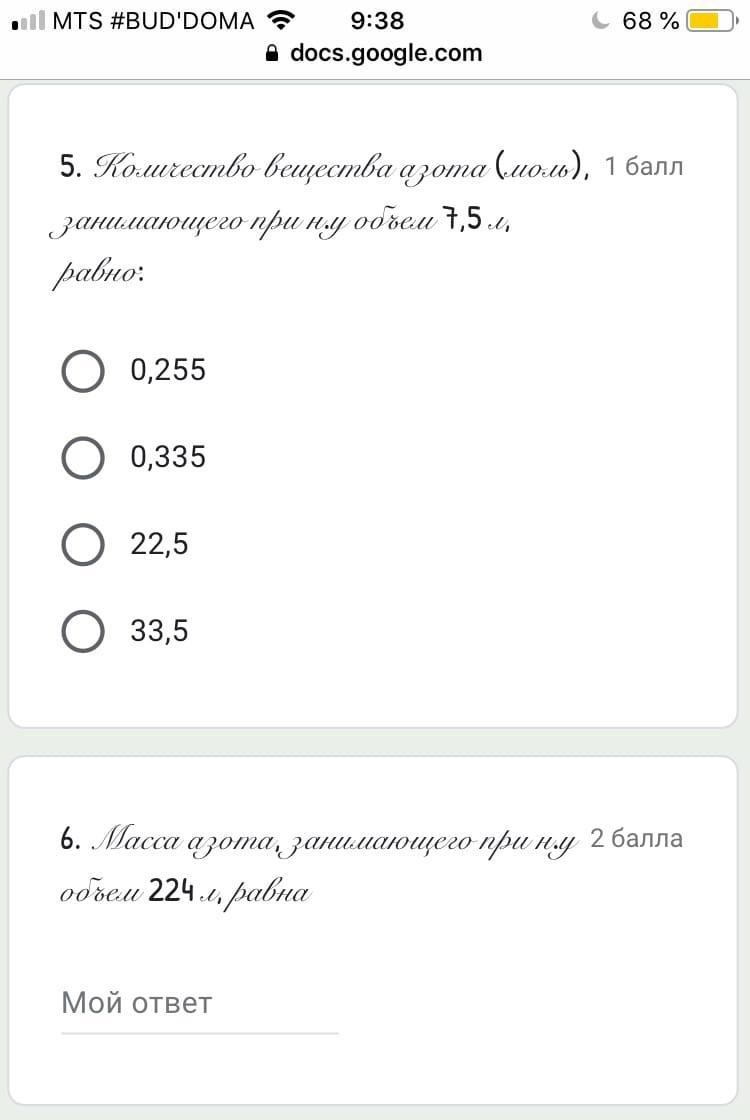Click the 22,5 option label text

point(159,545)
